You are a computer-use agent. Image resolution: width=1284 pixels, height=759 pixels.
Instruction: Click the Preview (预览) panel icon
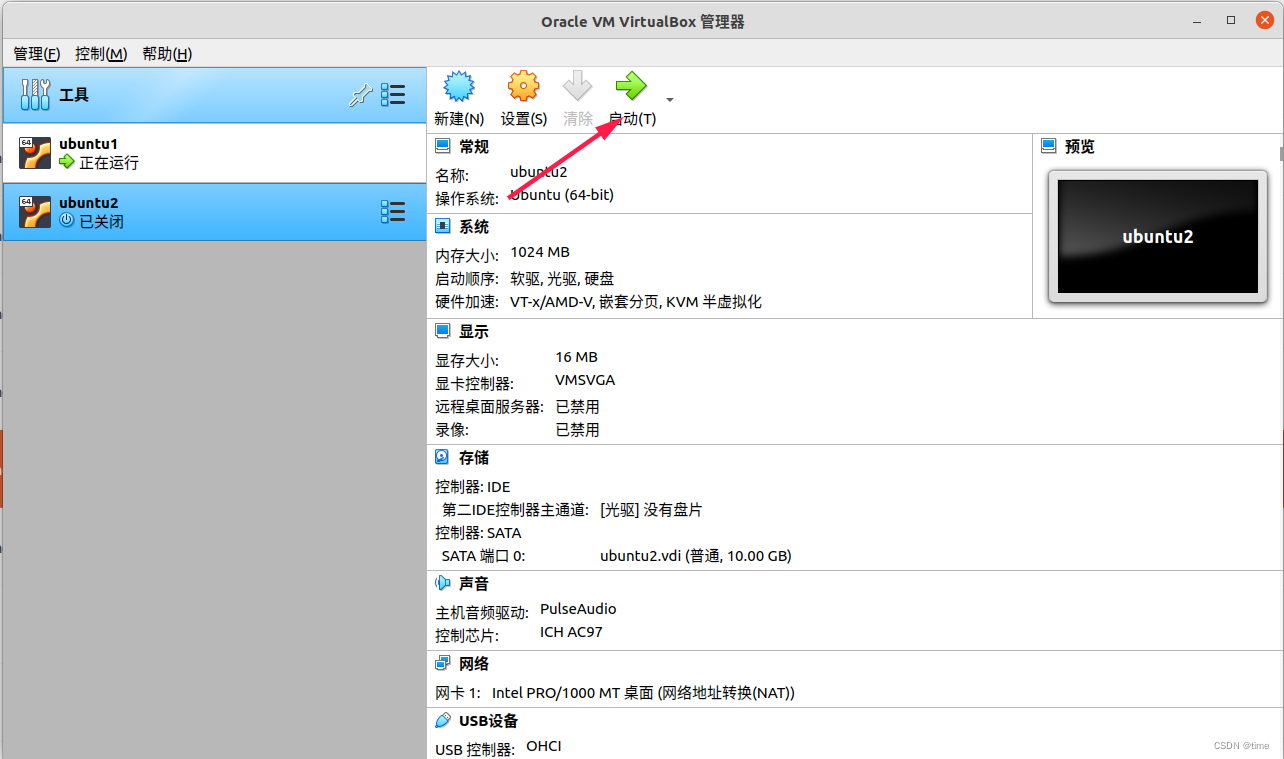(x=1049, y=146)
